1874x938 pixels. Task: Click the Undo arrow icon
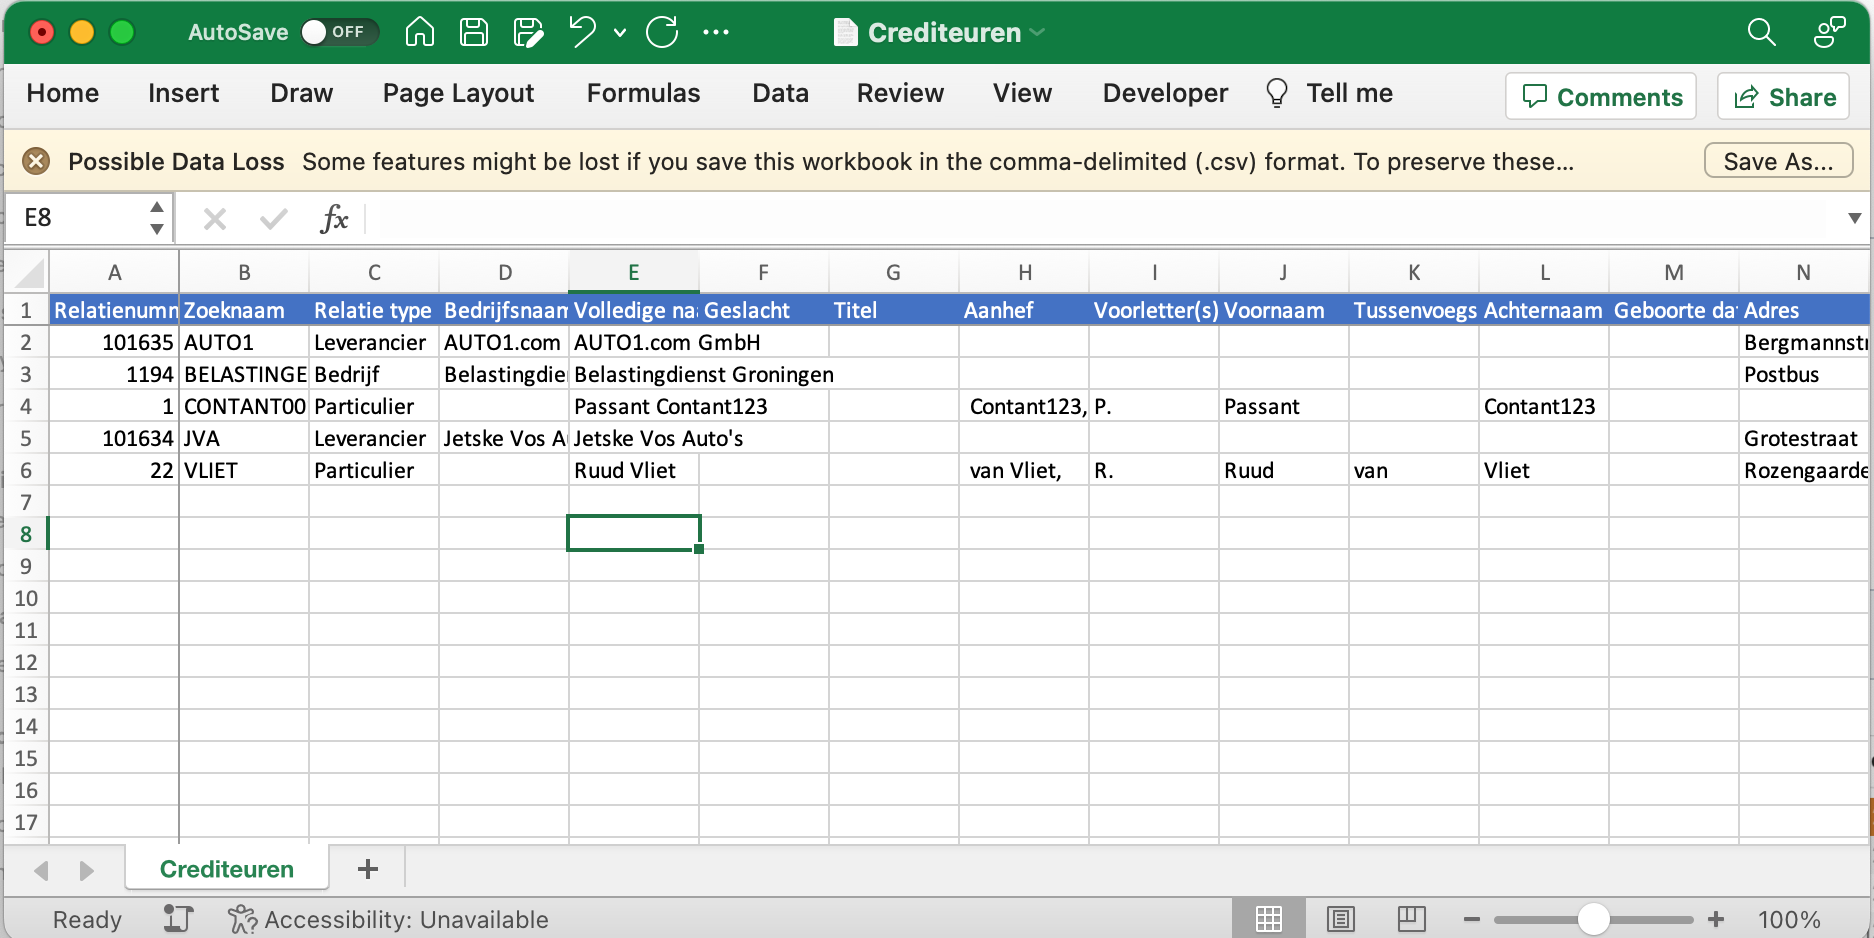coord(582,32)
